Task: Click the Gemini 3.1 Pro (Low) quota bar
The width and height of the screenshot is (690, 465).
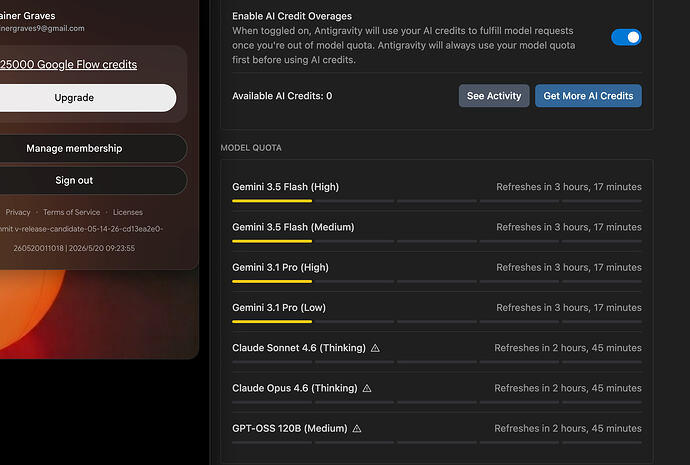Action: [437, 322]
